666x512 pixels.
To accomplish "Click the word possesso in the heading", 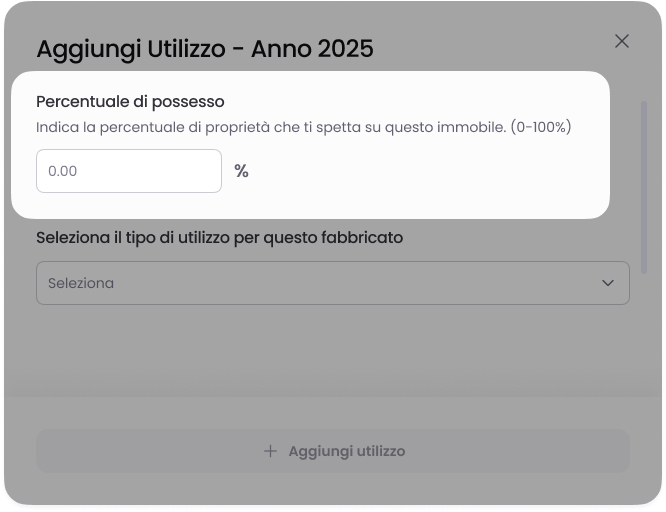I will [x=188, y=102].
